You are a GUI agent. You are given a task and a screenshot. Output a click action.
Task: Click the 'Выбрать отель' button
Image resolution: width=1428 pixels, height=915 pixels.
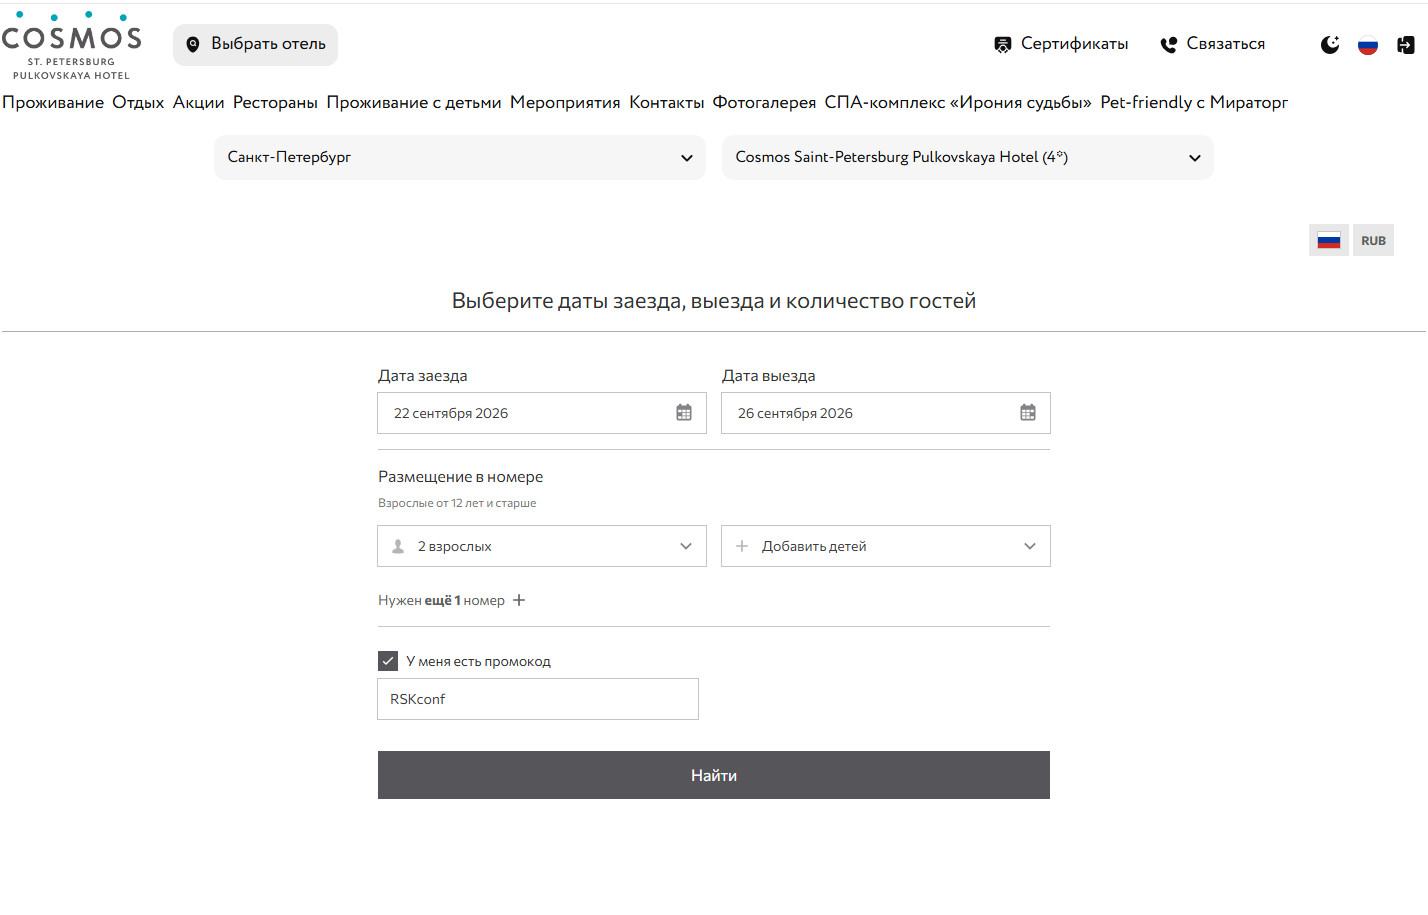[256, 45]
